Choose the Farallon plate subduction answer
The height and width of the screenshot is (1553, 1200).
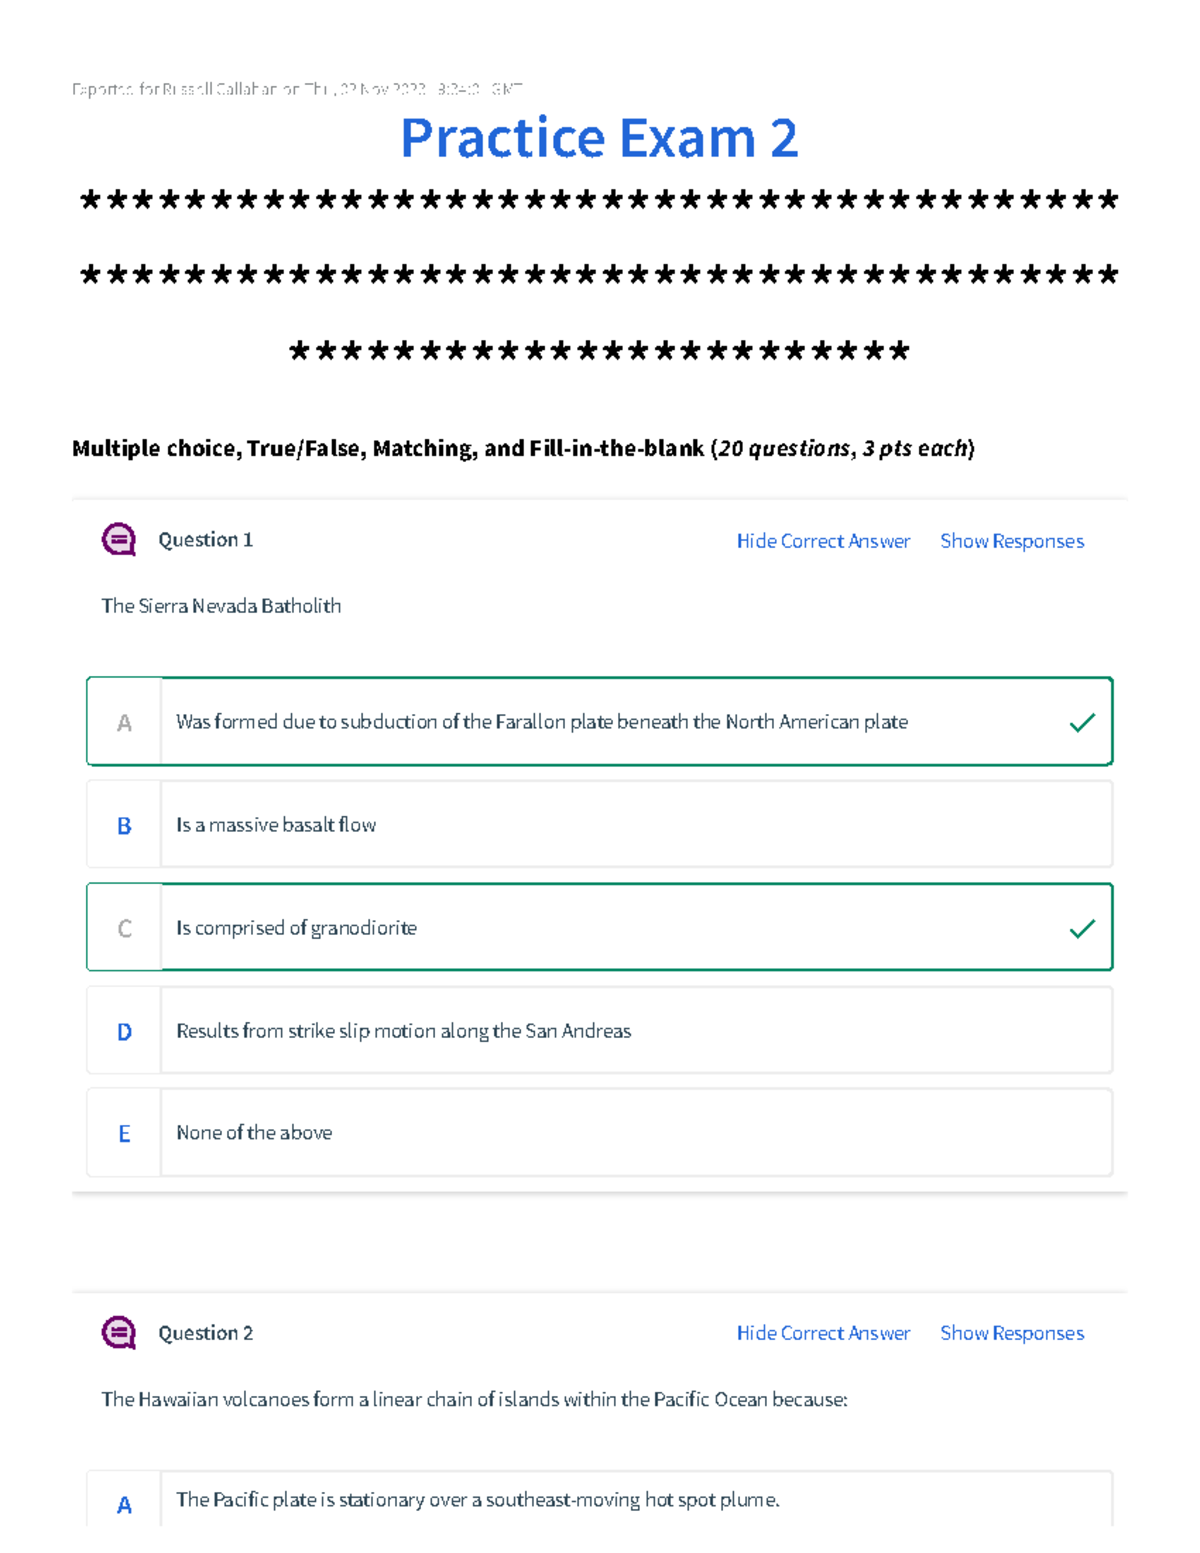pos(541,722)
